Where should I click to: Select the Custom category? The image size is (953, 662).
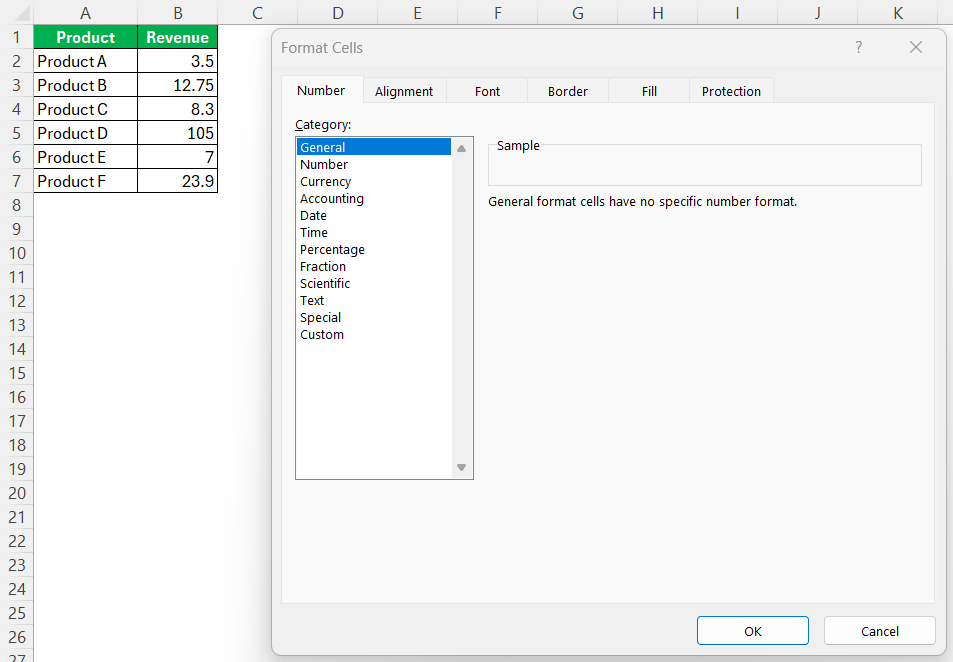pyautogui.click(x=374, y=334)
